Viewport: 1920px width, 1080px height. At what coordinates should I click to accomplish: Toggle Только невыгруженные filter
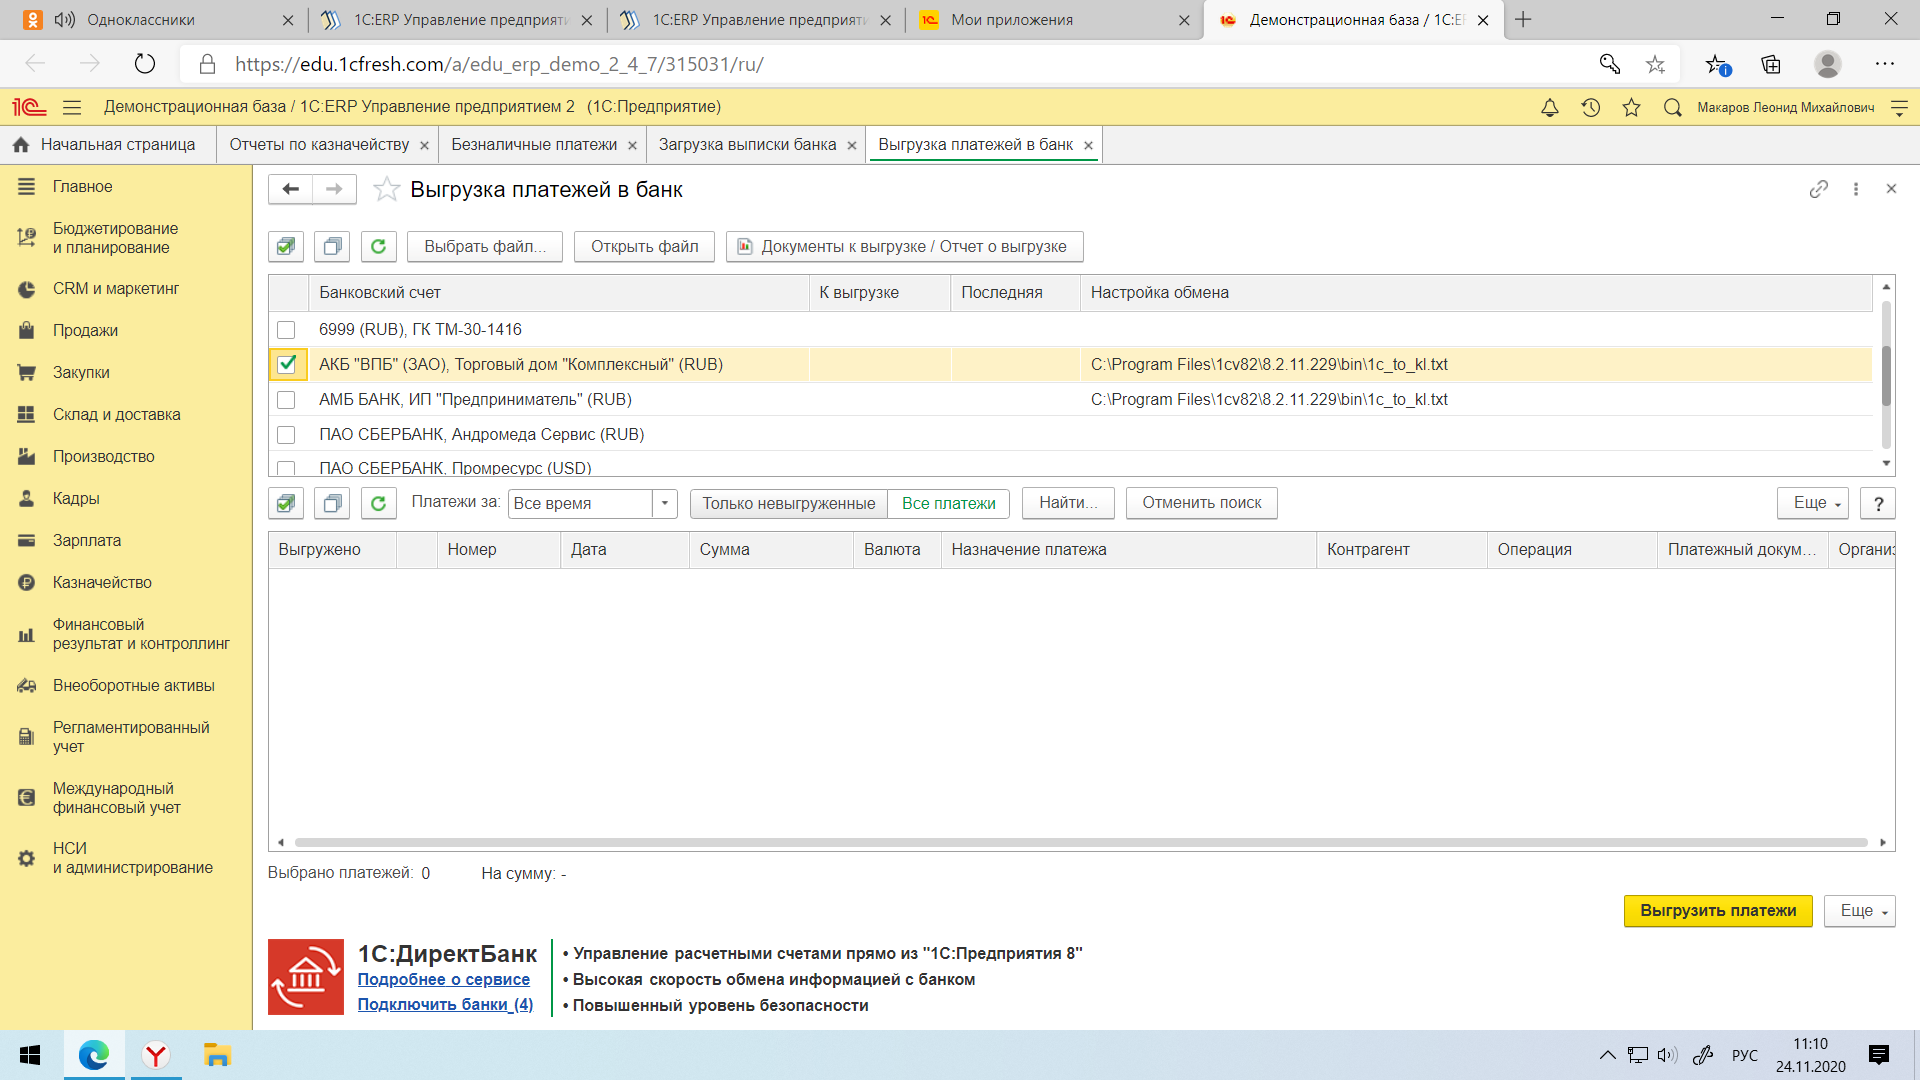click(788, 503)
